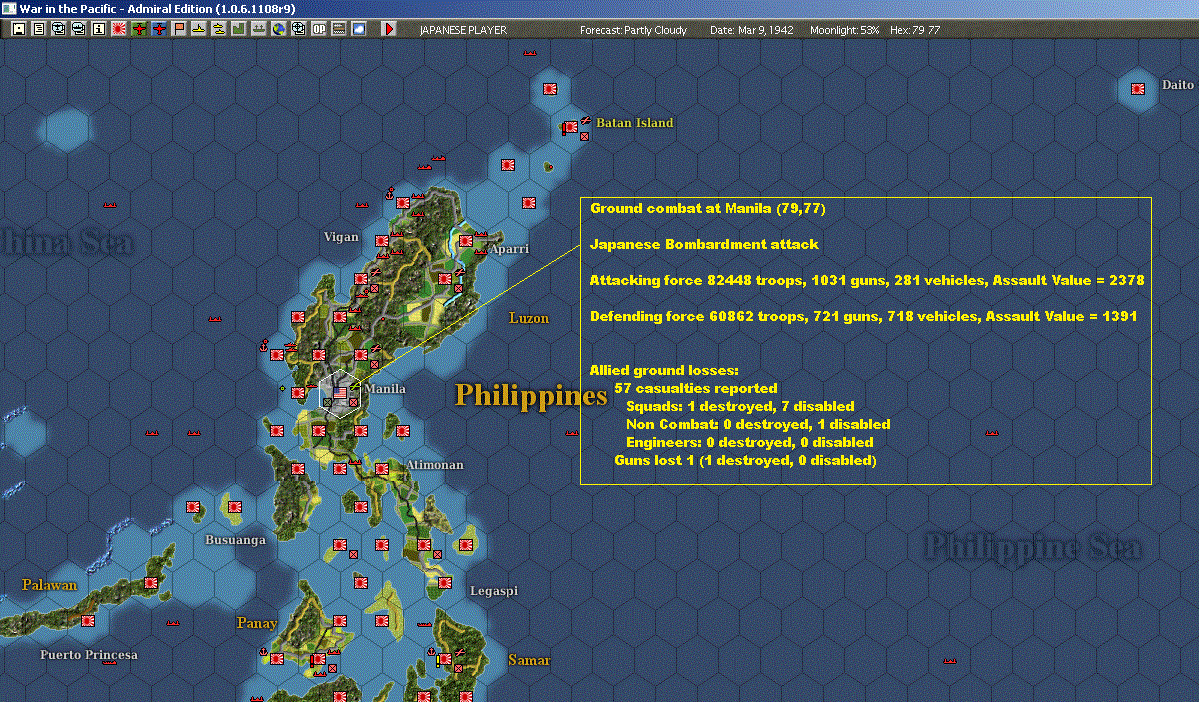1199x702 pixels.
Task: Select the US flag unit at Manila
Action: click(x=340, y=392)
